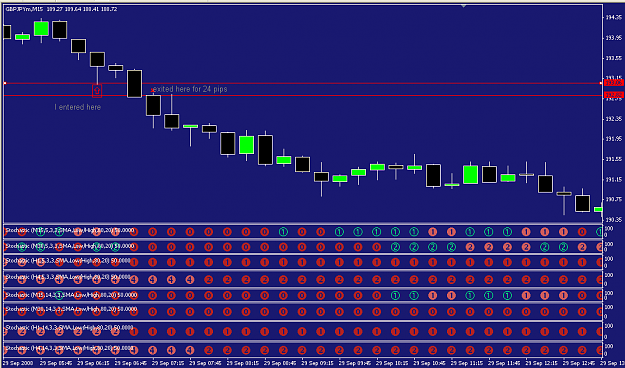
Task: Select the upper red horizontal line's left handle
Action: tap(5, 83)
